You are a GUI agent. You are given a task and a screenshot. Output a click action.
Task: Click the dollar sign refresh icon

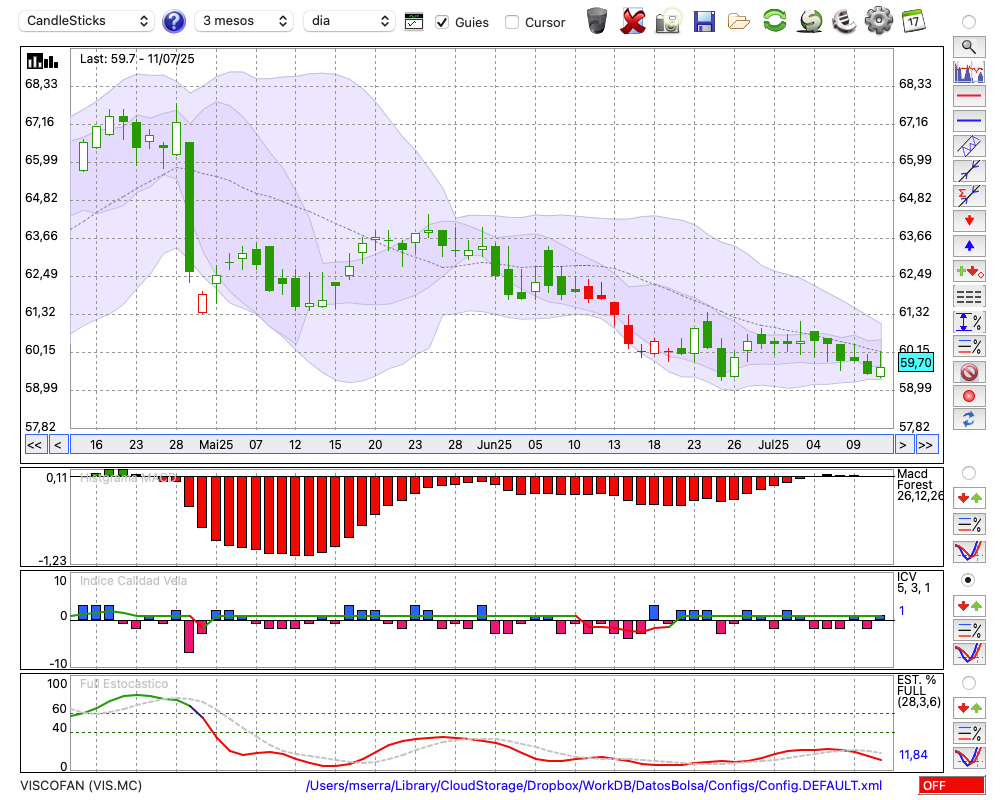click(810, 21)
